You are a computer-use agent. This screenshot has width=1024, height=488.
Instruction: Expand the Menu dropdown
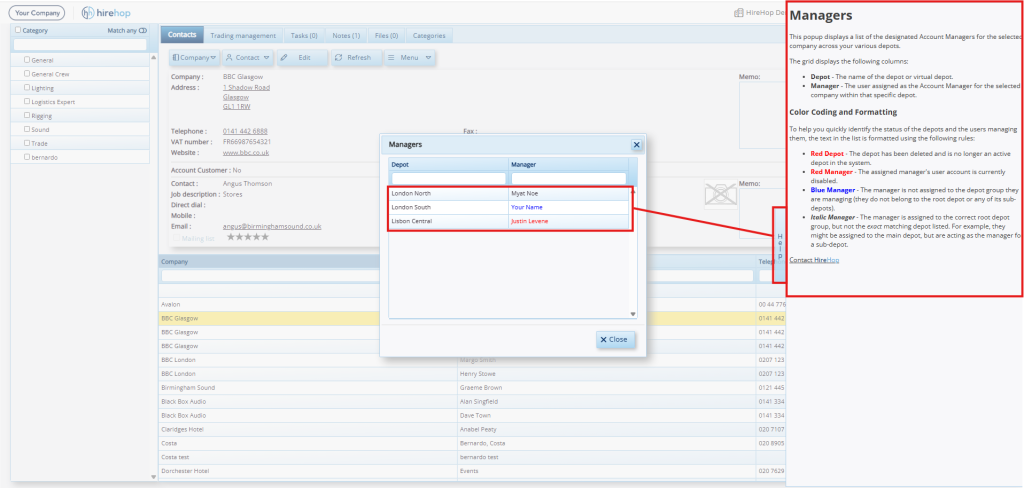tap(409, 57)
